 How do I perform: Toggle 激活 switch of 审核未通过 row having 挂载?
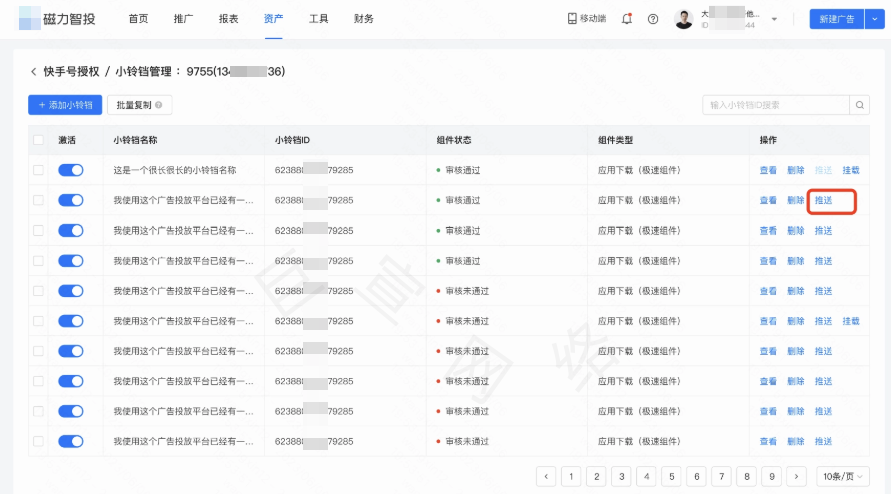click(71, 321)
